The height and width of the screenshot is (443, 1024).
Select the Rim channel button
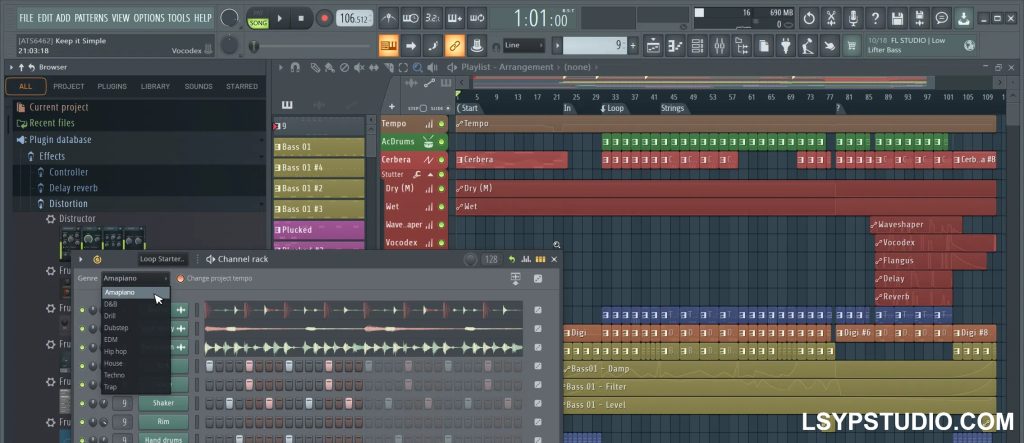pos(163,422)
